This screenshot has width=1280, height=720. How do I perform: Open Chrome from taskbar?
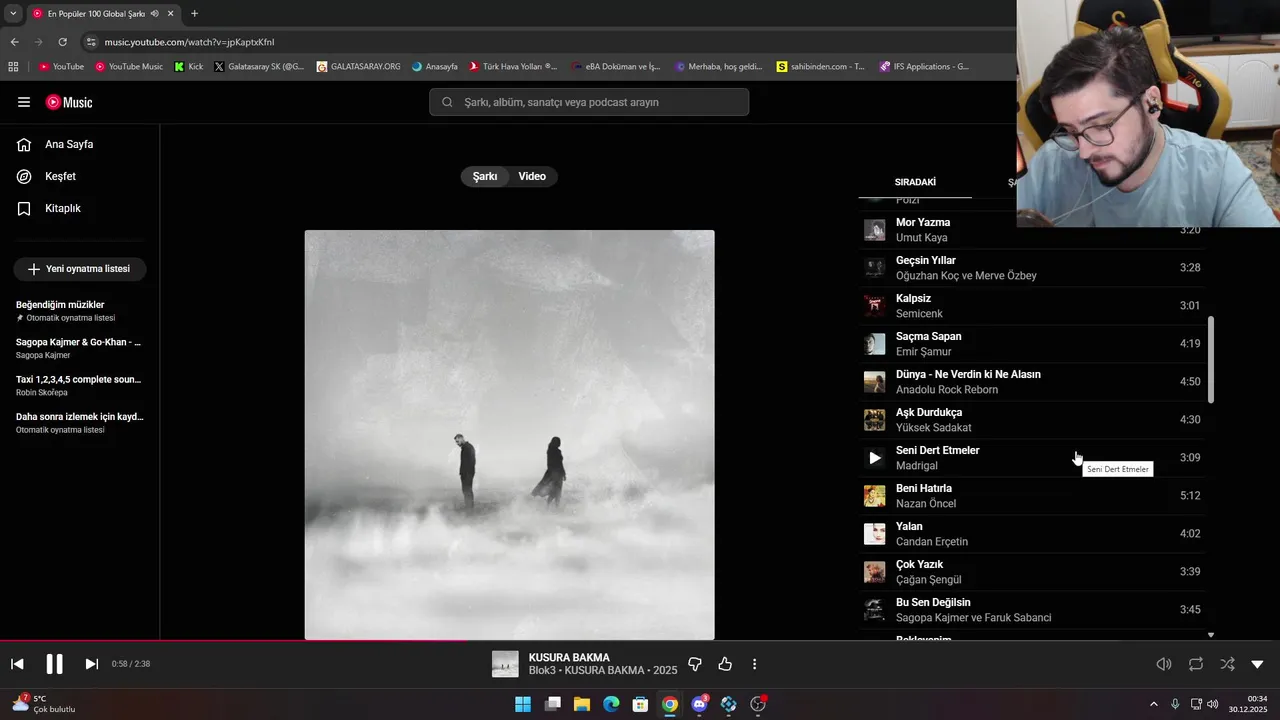tap(670, 704)
